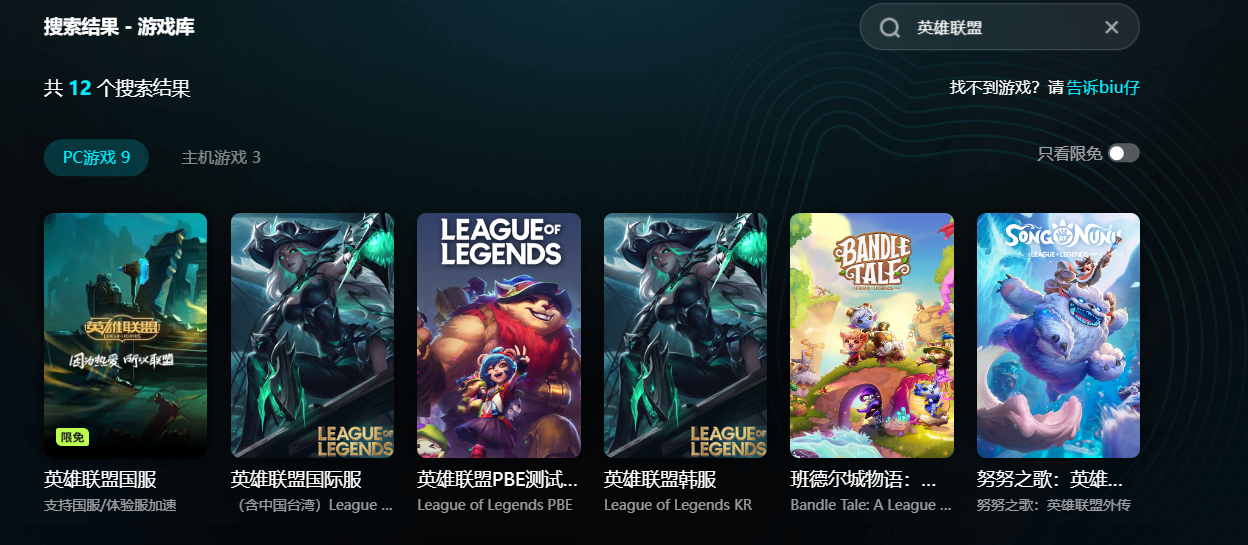Click the 英雄联盟韩服 title text
Viewport: 1248px width, 545px height.
tap(660, 479)
